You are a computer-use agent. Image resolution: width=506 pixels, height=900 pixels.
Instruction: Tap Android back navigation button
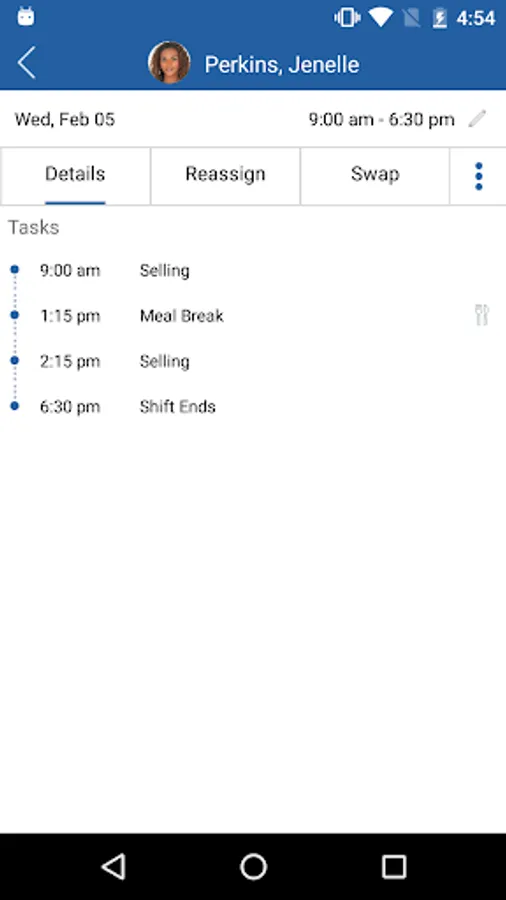[114, 866]
